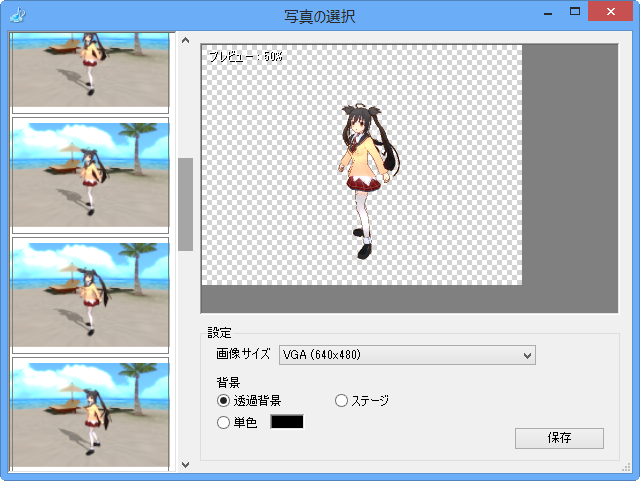Select the second beach photo thumbnail
The image size is (640, 481).
pos(90,175)
